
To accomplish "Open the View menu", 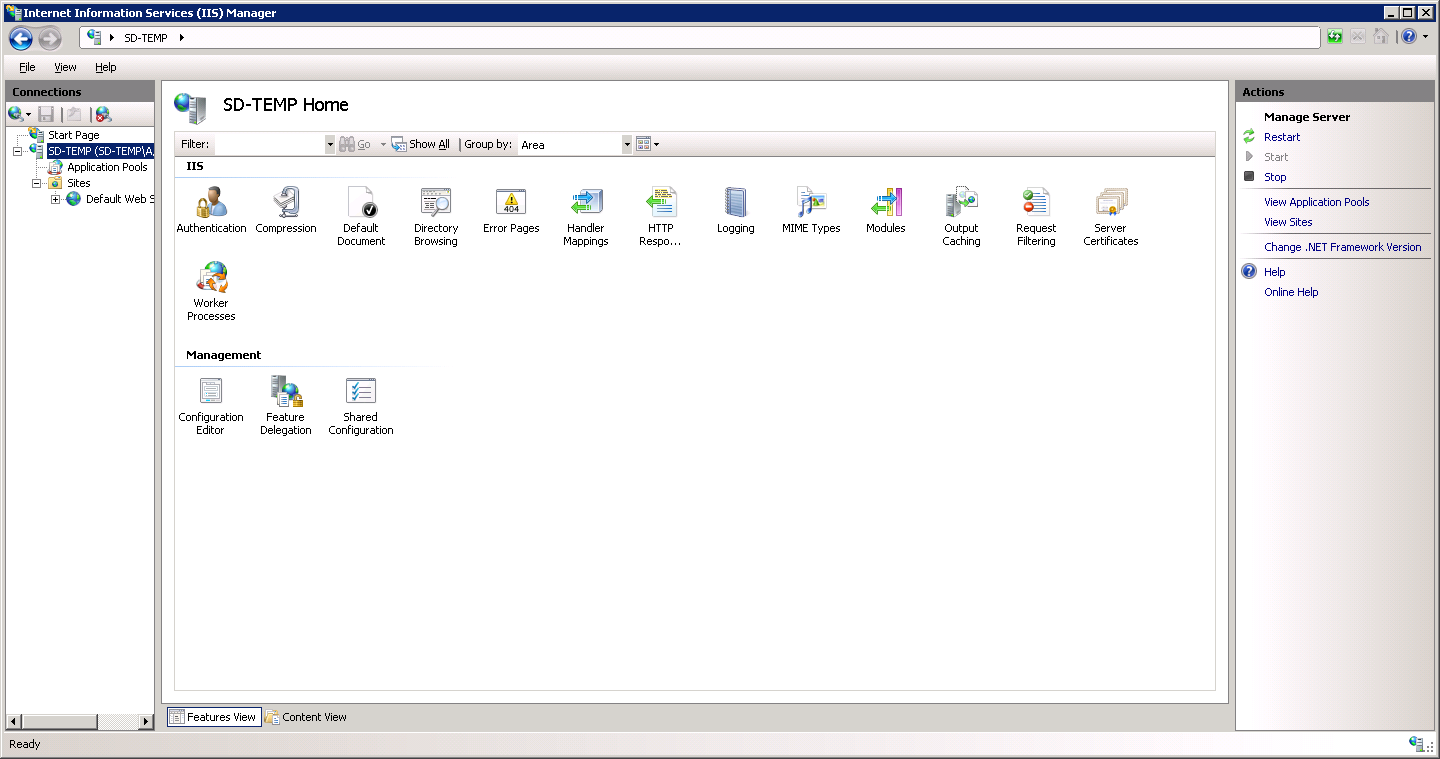I will click(x=65, y=67).
